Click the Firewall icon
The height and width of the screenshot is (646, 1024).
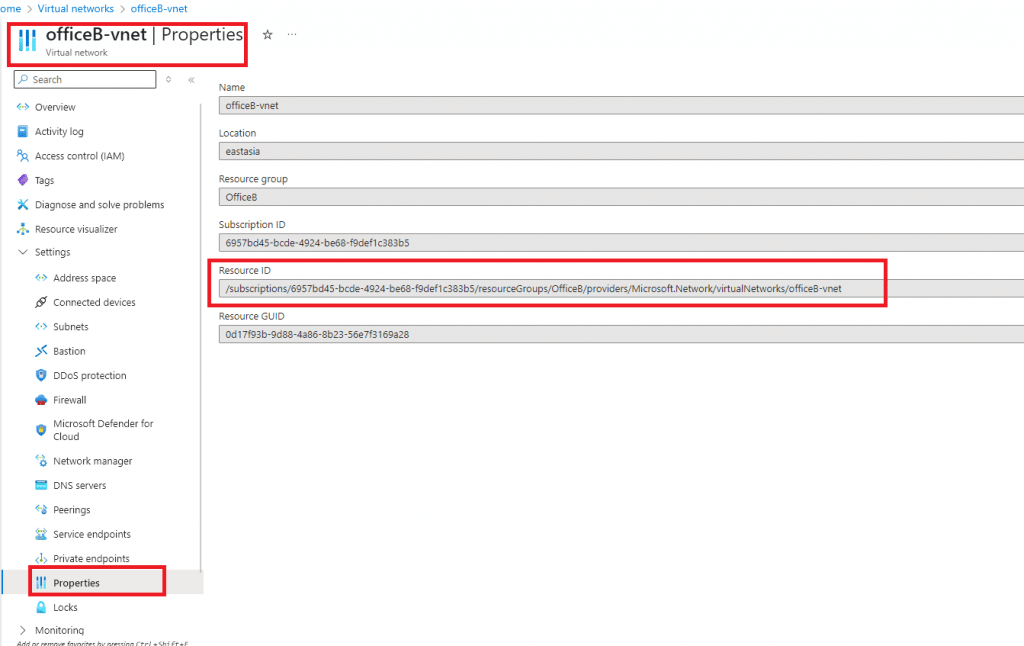click(41, 400)
